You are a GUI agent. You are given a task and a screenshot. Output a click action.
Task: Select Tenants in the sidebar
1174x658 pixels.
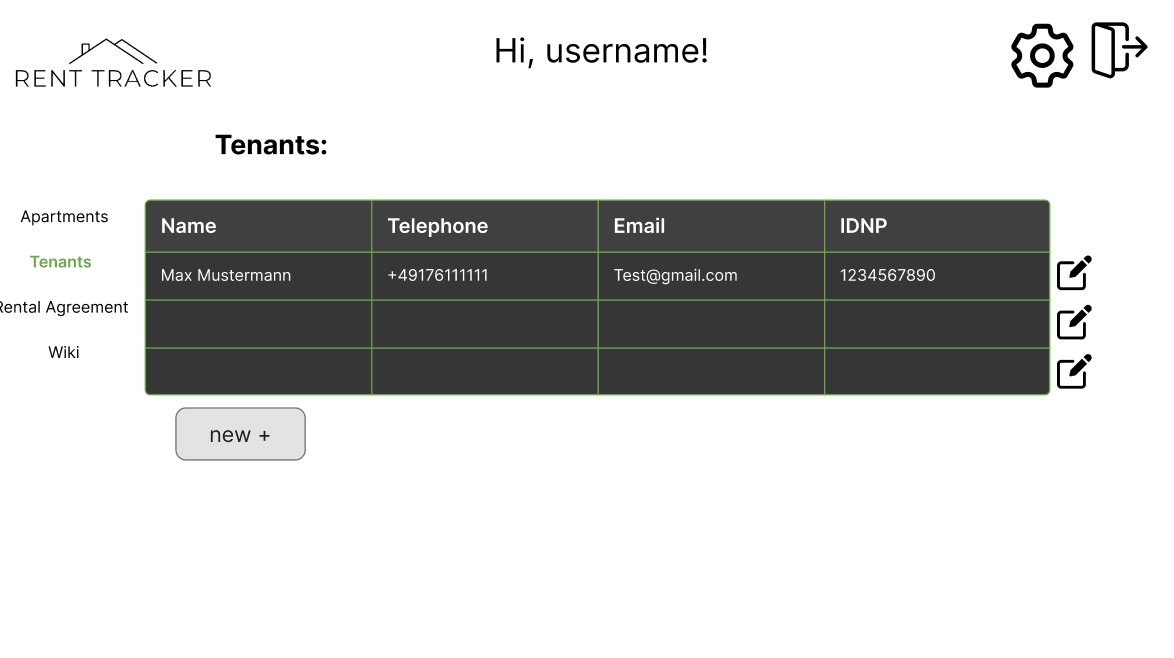[x=61, y=262]
